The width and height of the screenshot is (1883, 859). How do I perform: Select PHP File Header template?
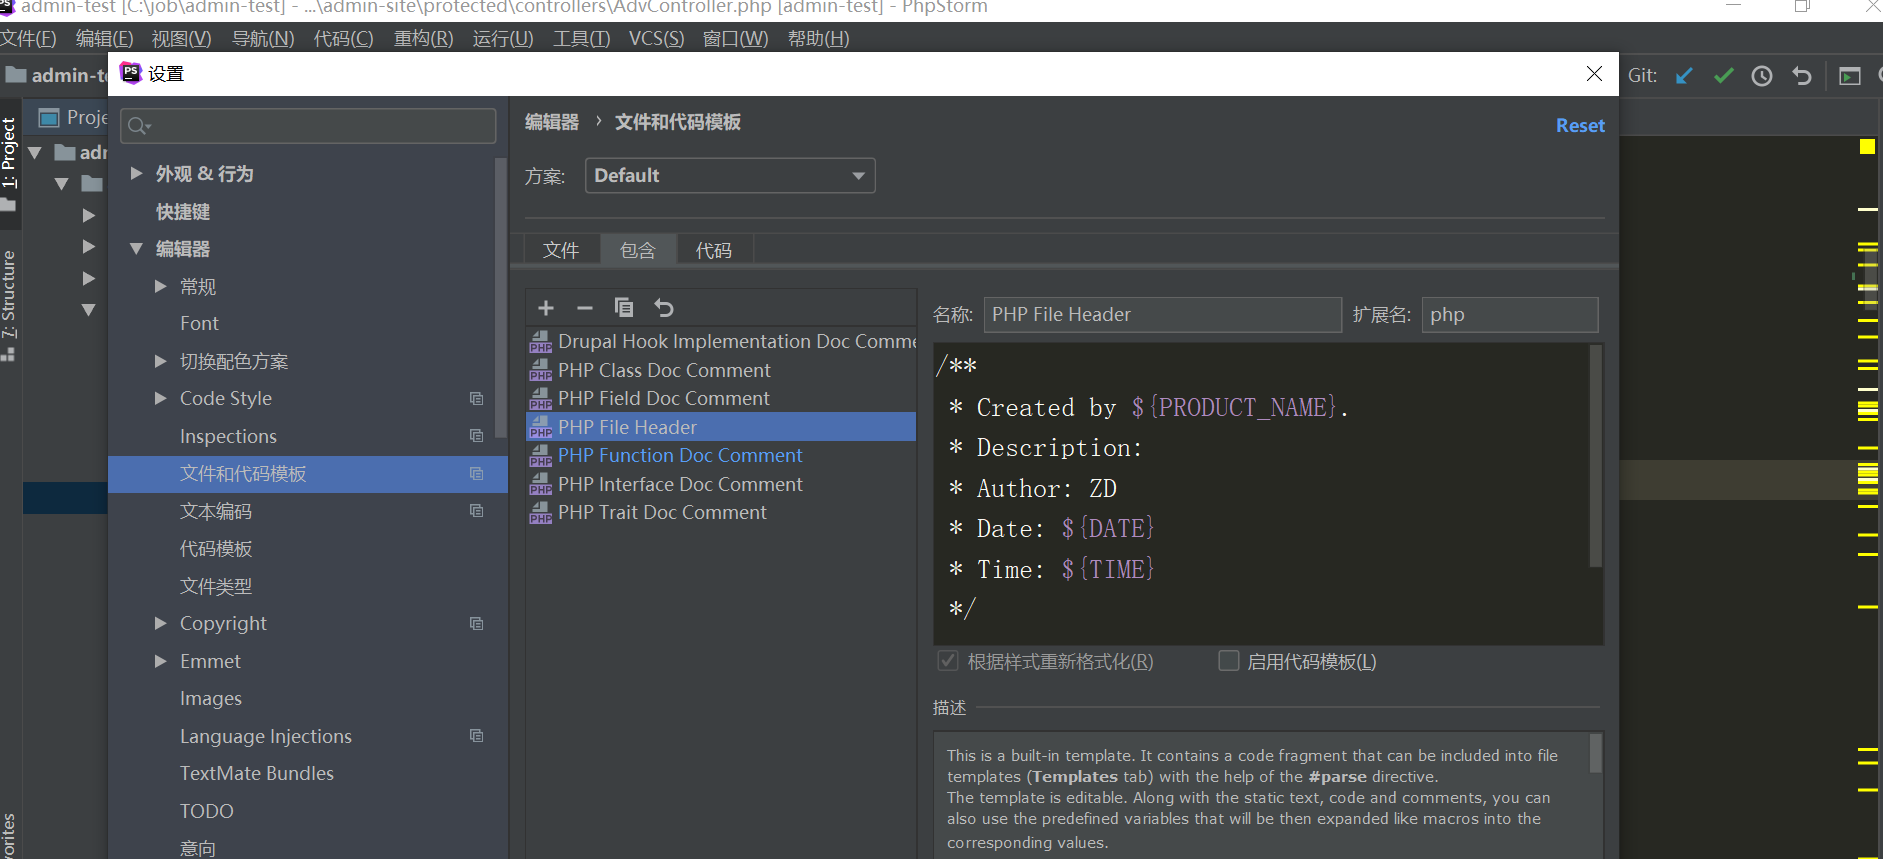tap(720, 427)
